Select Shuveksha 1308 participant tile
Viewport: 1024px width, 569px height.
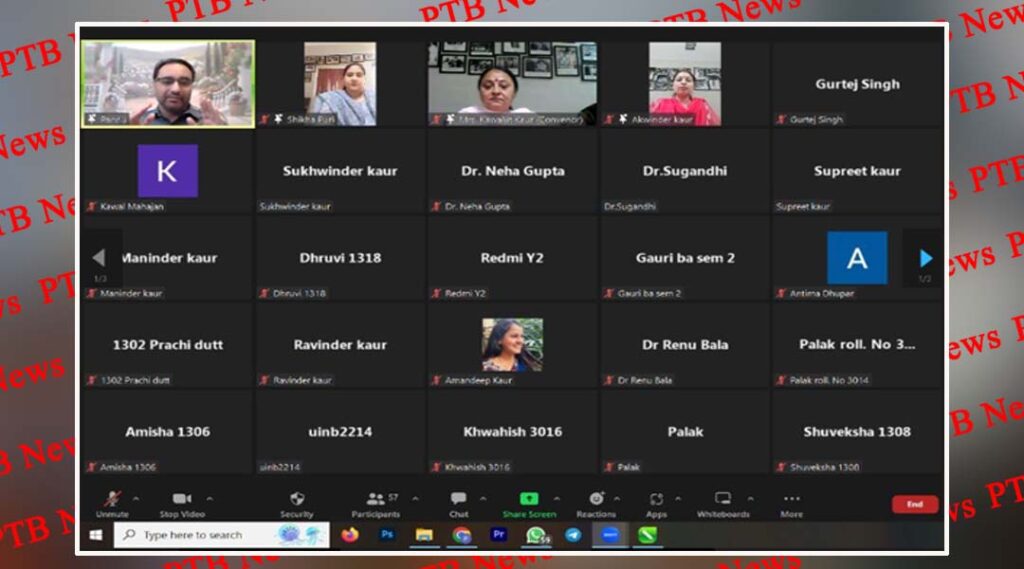click(857, 432)
